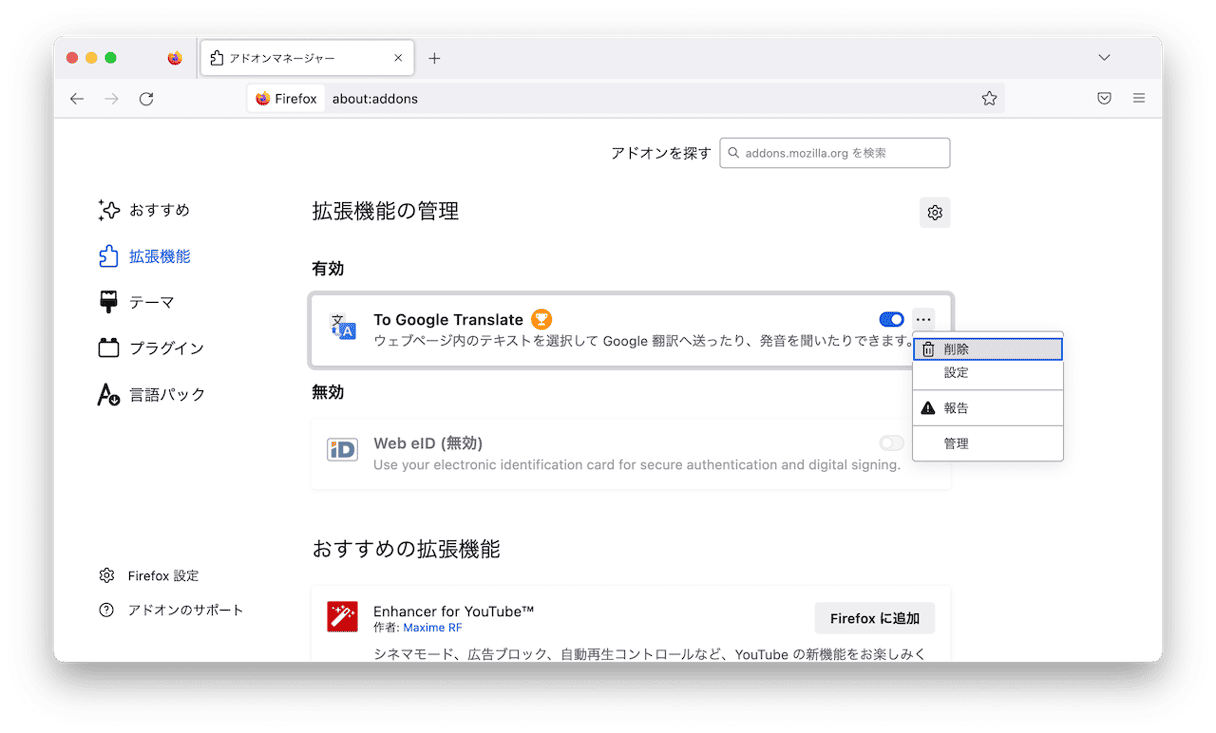The height and width of the screenshot is (733, 1216).
Task: Open the list all tabs chevron
Action: (1104, 58)
